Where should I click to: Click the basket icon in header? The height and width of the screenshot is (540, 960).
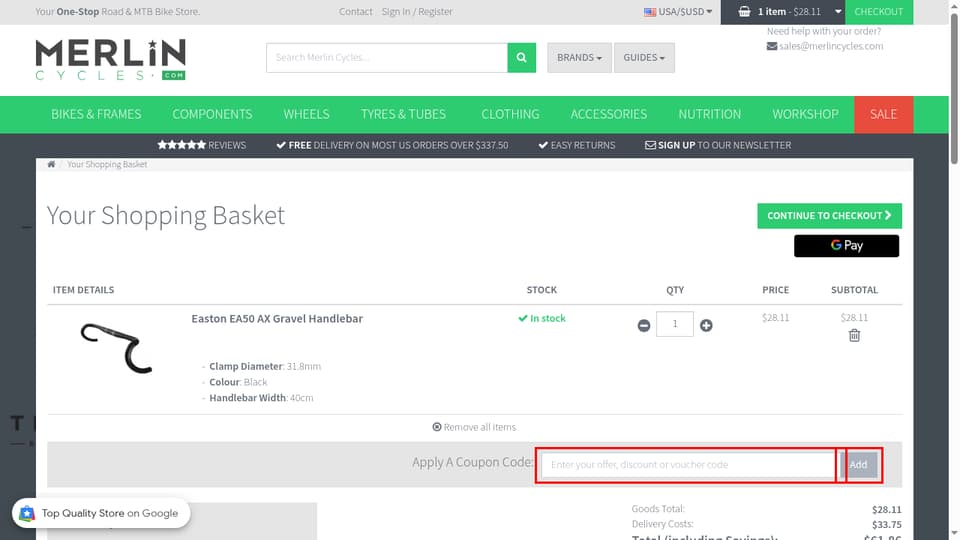click(x=744, y=12)
